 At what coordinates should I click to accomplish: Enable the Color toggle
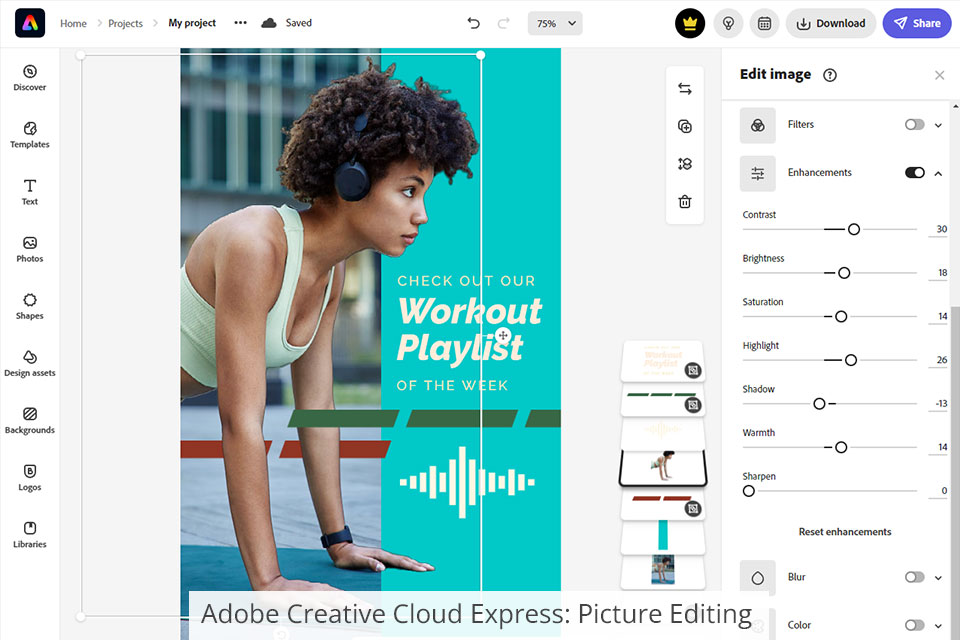click(x=914, y=625)
